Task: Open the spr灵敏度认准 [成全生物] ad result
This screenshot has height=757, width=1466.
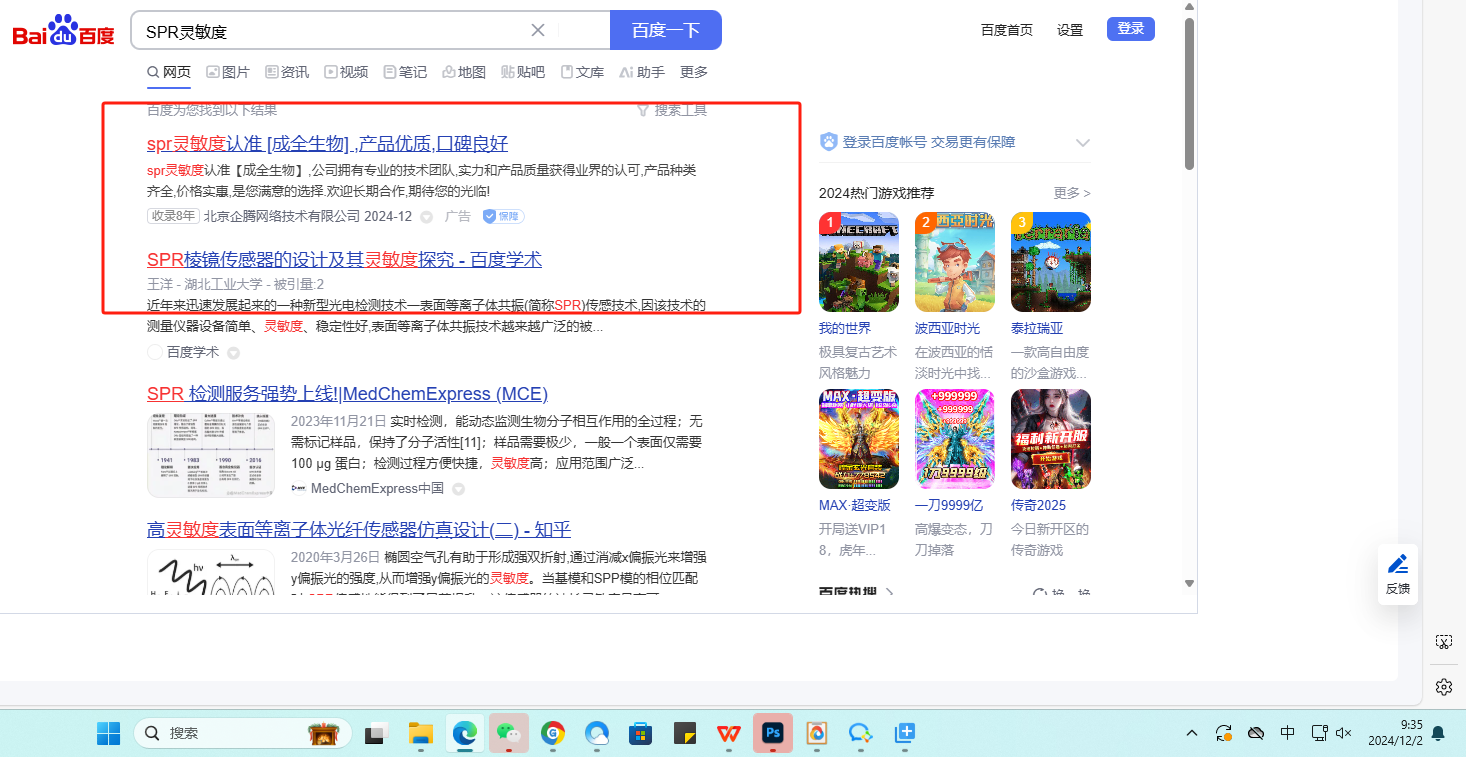Action: pos(327,143)
